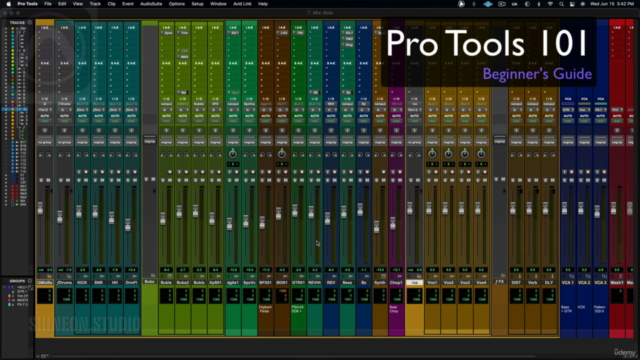Open output window icon on Vox1 track

pyautogui.click(x=432, y=131)
